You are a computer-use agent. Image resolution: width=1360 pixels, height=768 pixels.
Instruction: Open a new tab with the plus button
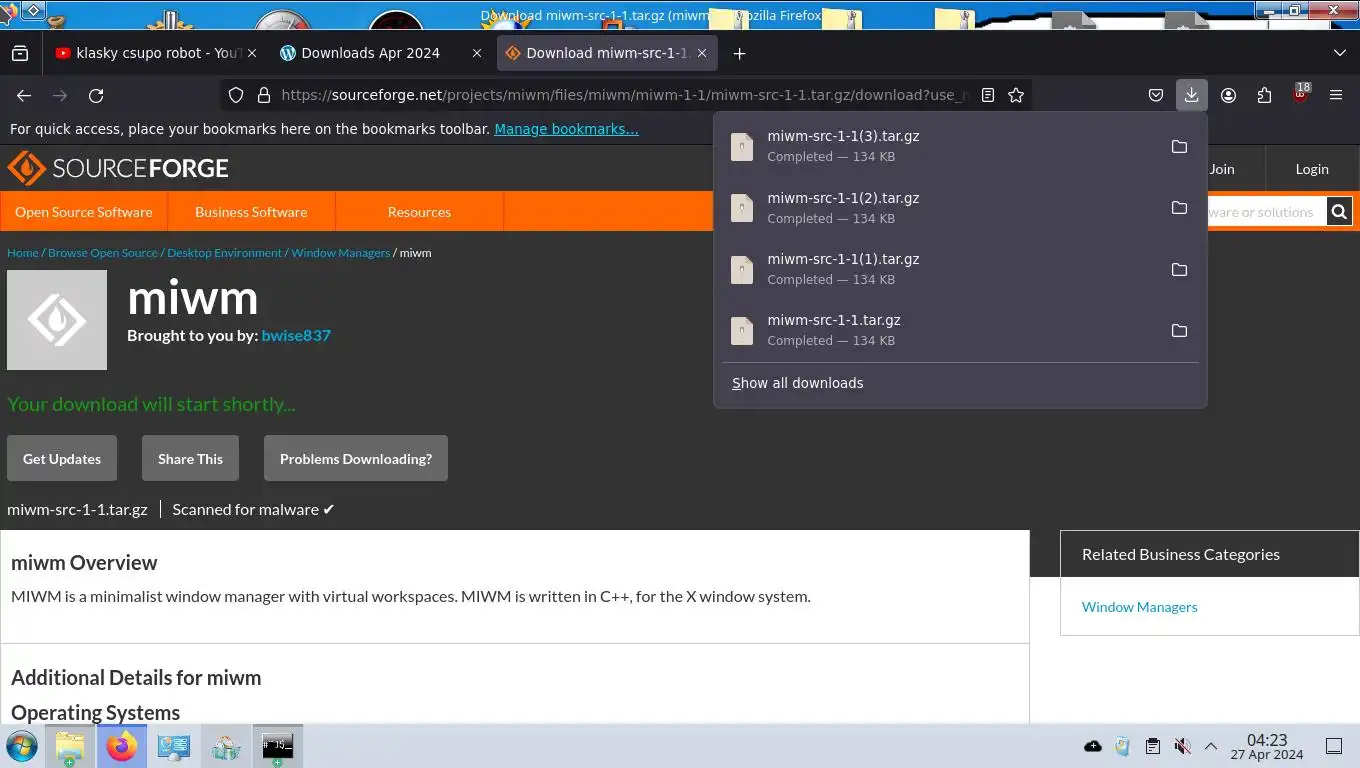click(x=739, y=53)
